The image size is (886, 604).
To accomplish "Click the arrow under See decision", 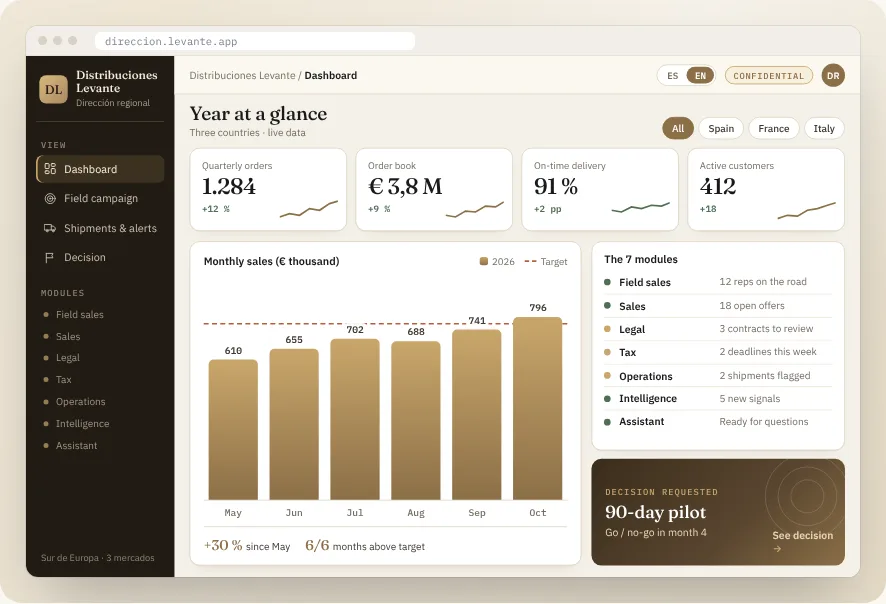I will 778,549.
